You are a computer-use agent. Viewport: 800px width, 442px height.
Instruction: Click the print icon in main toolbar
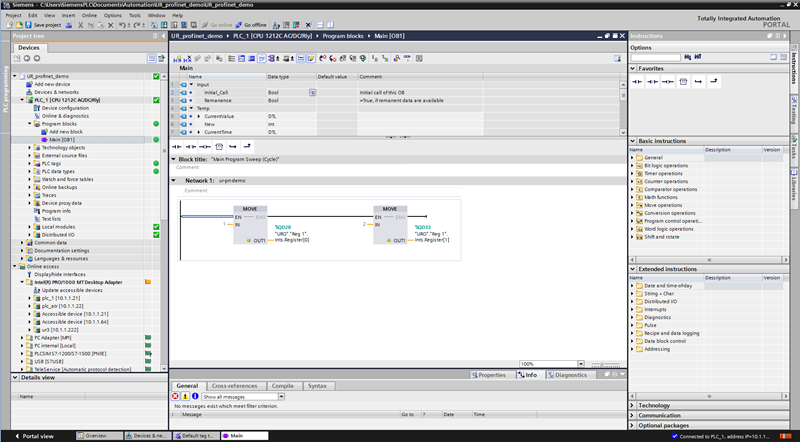(69, 24)
